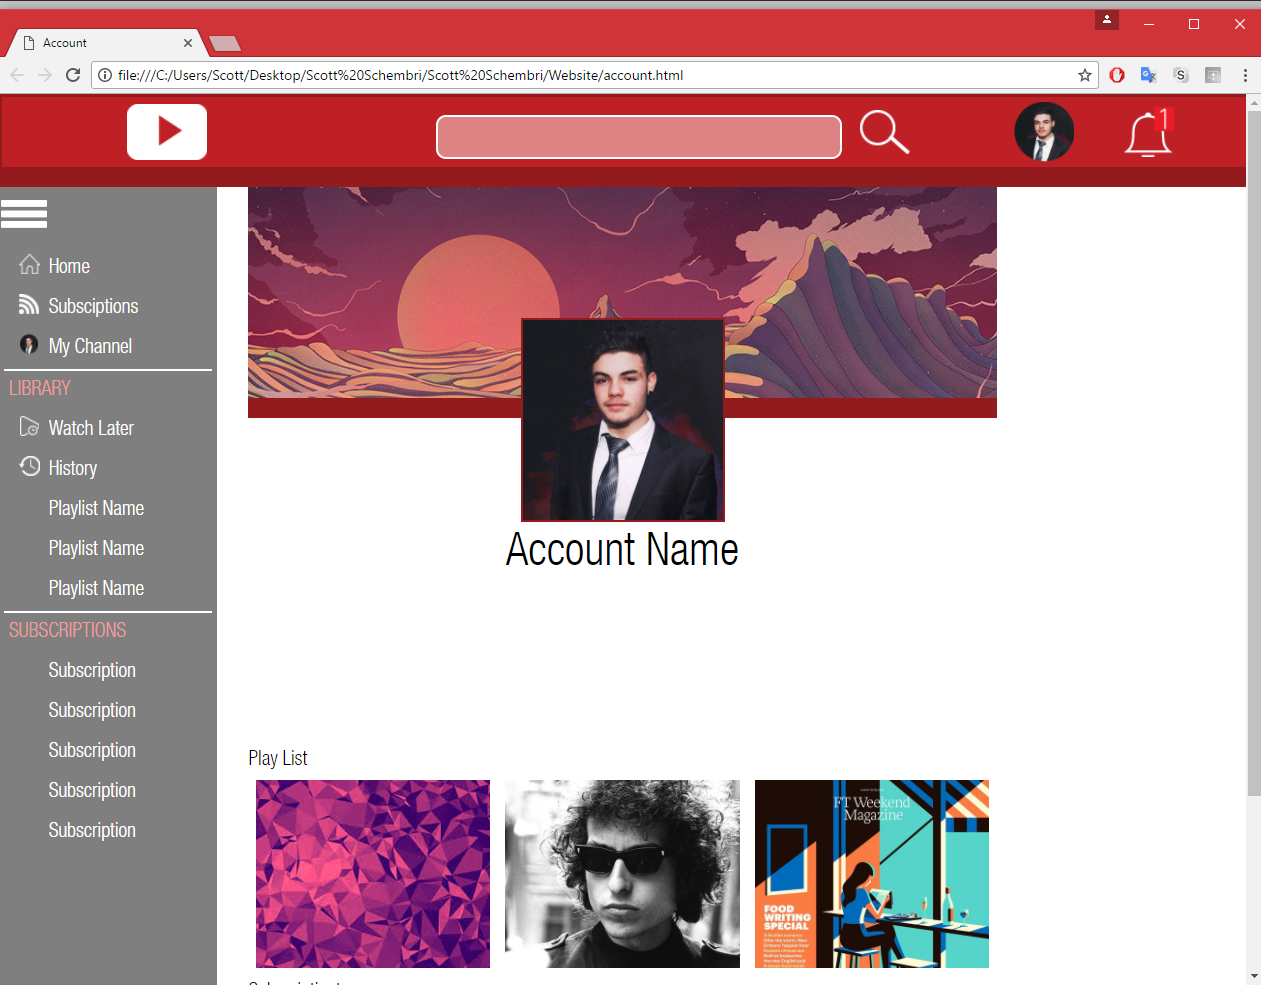Viewport: 1261px width, 985px height.
Task: Open the fifth Subscription link
Action: tap(92, 830)
